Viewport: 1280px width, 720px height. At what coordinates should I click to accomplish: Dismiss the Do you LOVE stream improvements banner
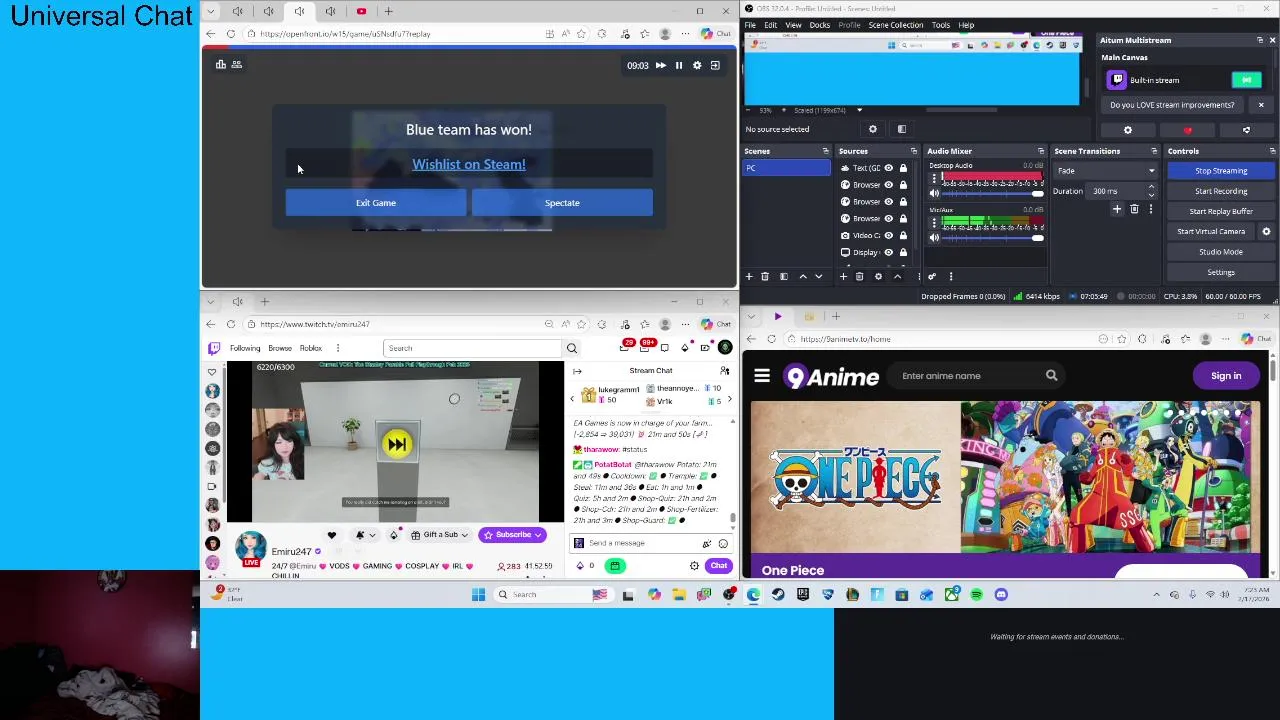(x=1261, y=105)
